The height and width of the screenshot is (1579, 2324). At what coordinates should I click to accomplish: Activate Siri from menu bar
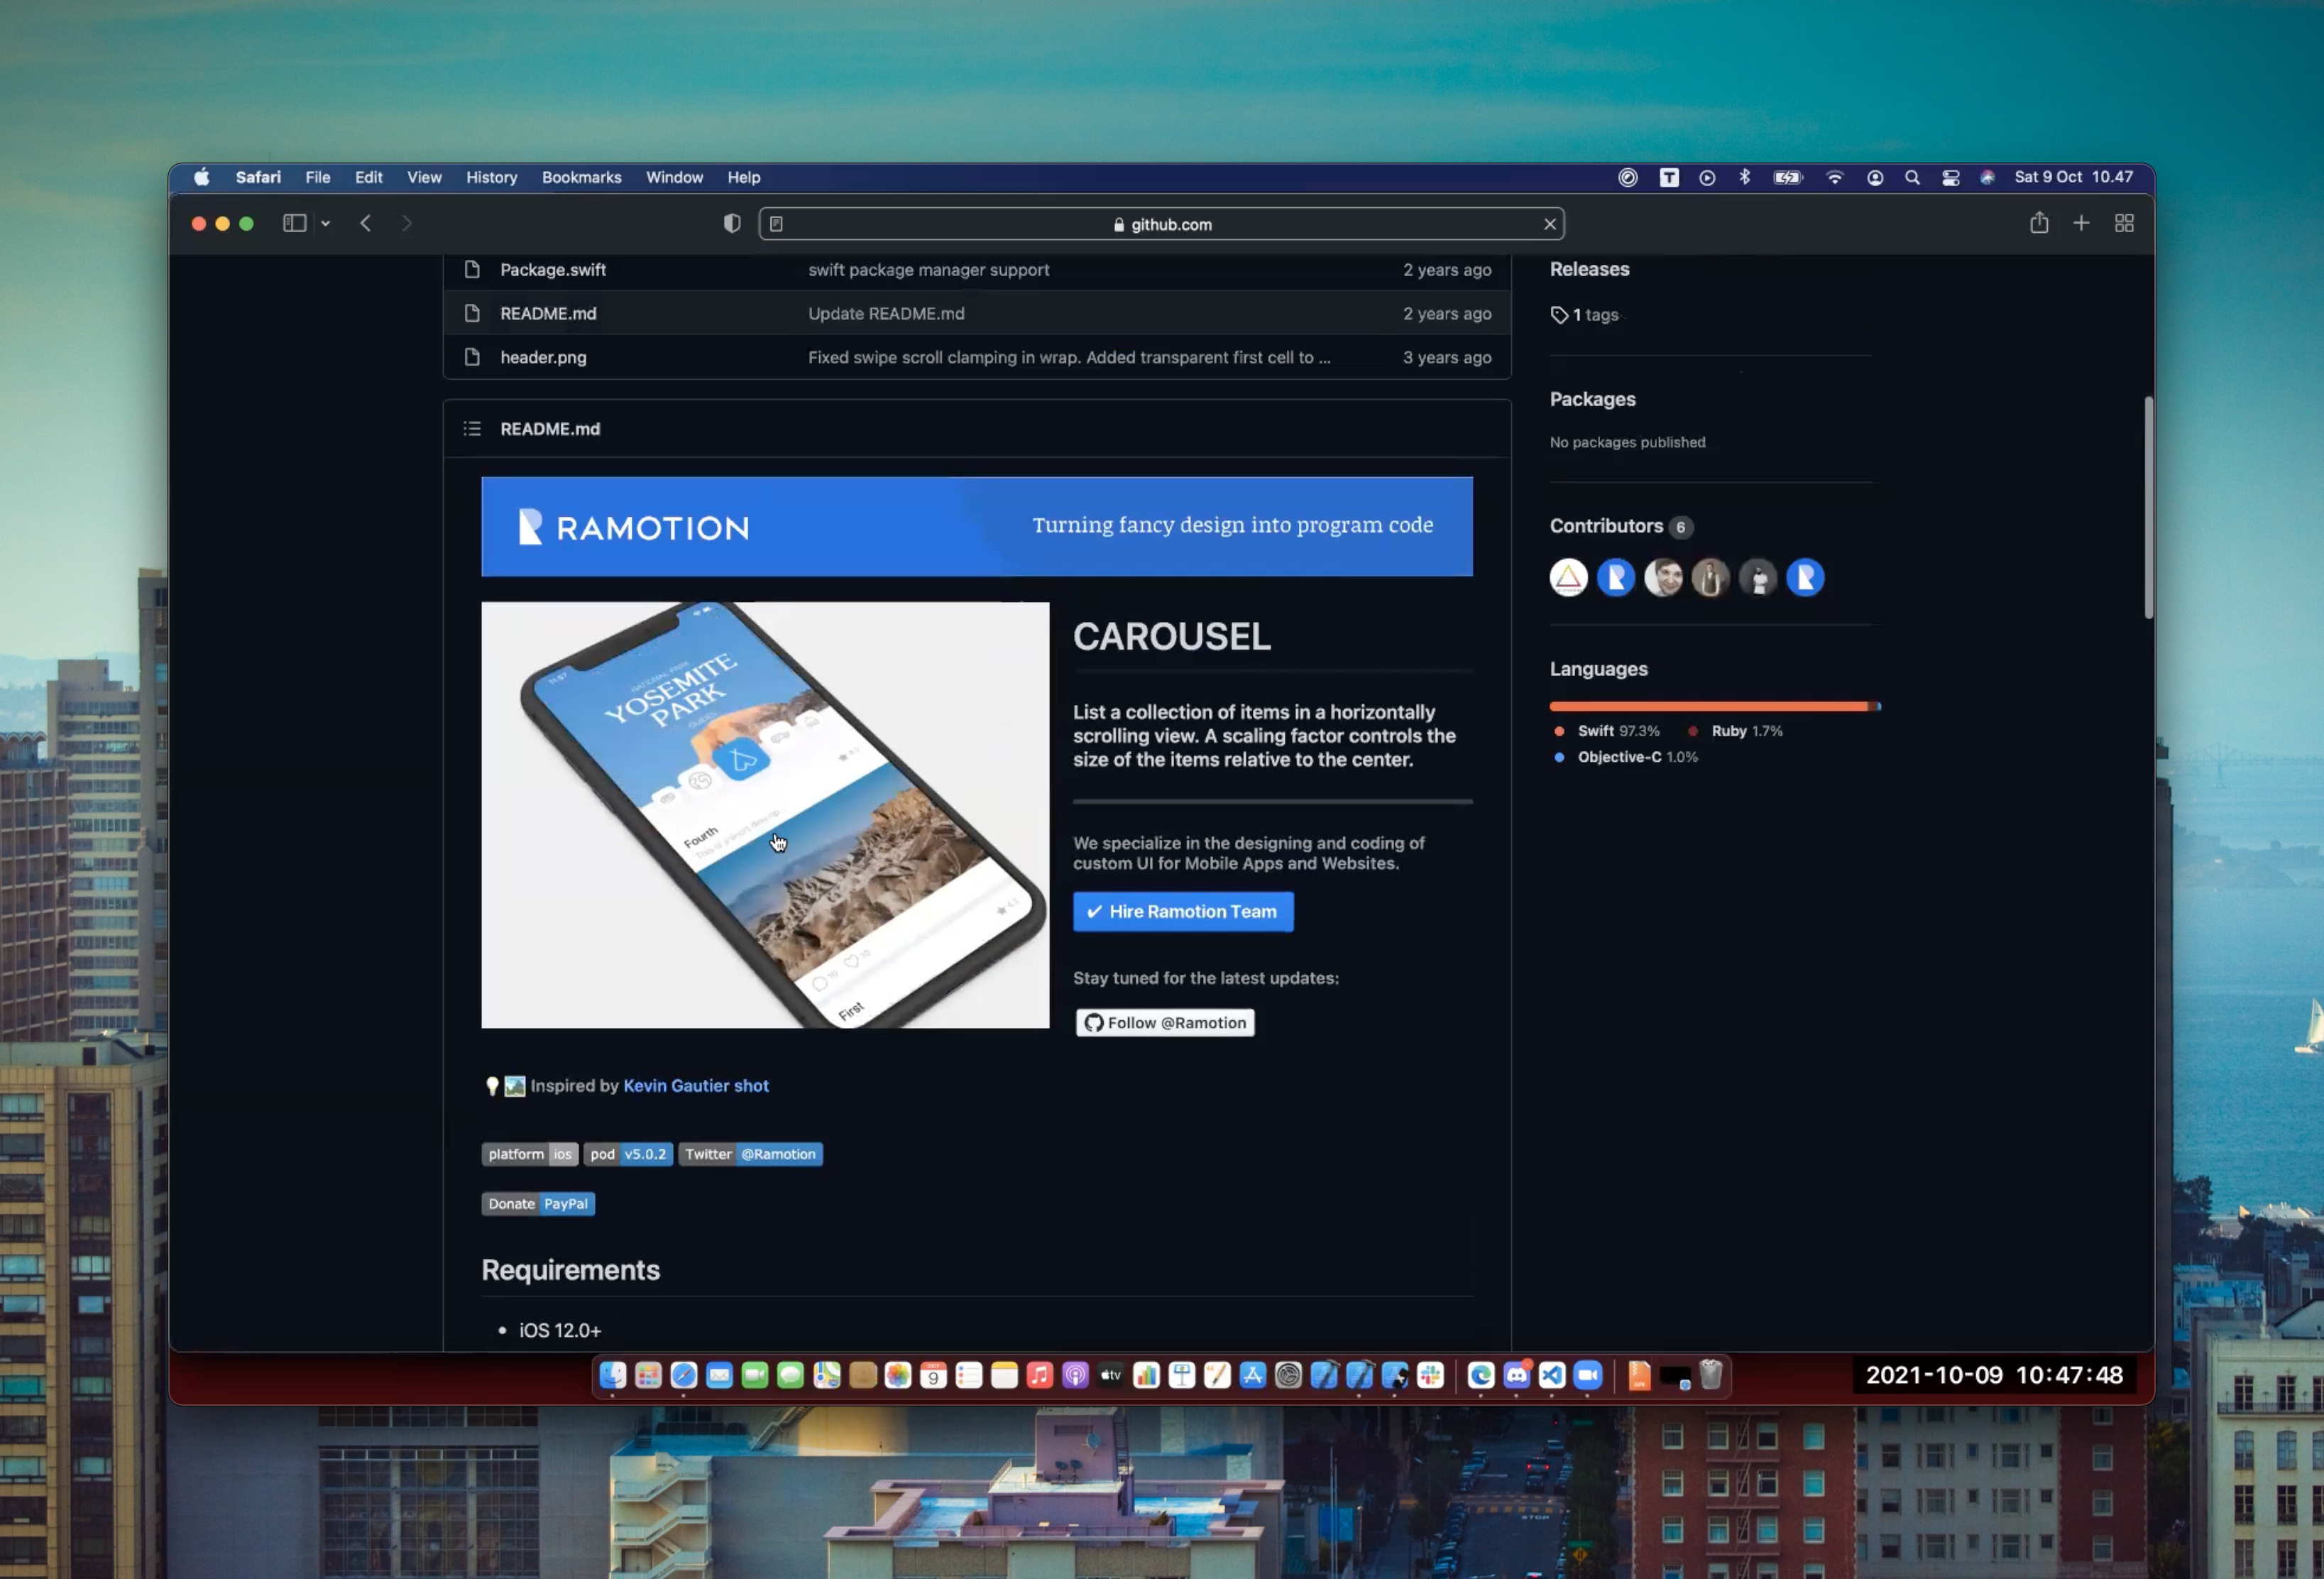click(1988, 177)
